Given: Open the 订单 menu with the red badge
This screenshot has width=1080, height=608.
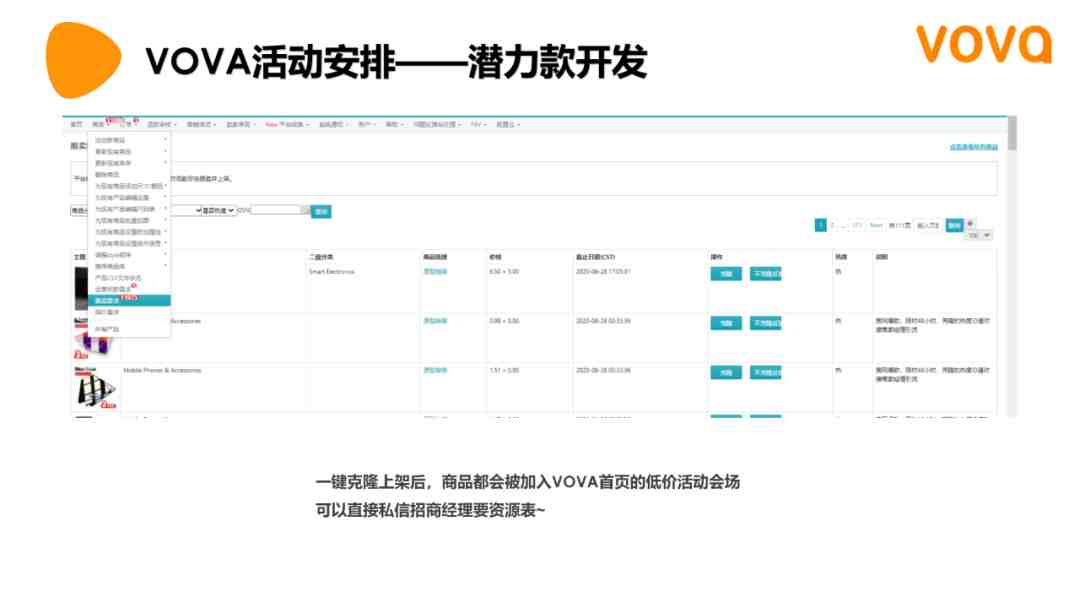Looking at the screenshot, I should pos(127,124).
